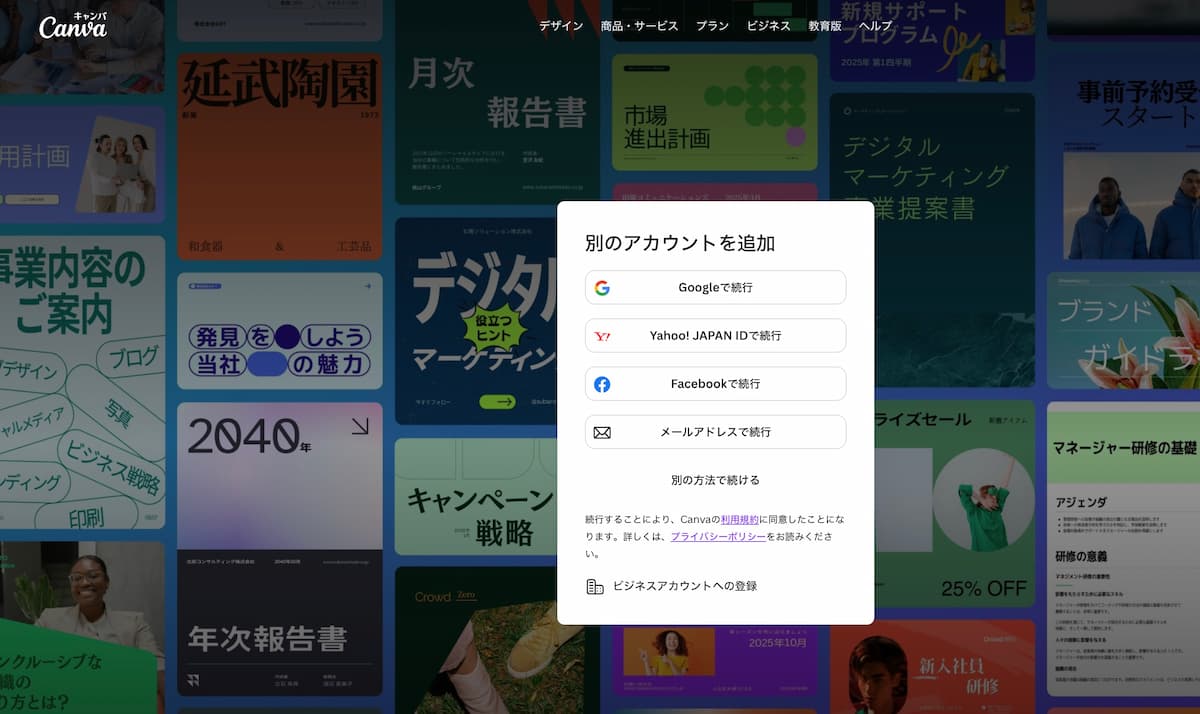
Task: Open the 事業内容のご案内 template
Action: [x=82, y=382]
